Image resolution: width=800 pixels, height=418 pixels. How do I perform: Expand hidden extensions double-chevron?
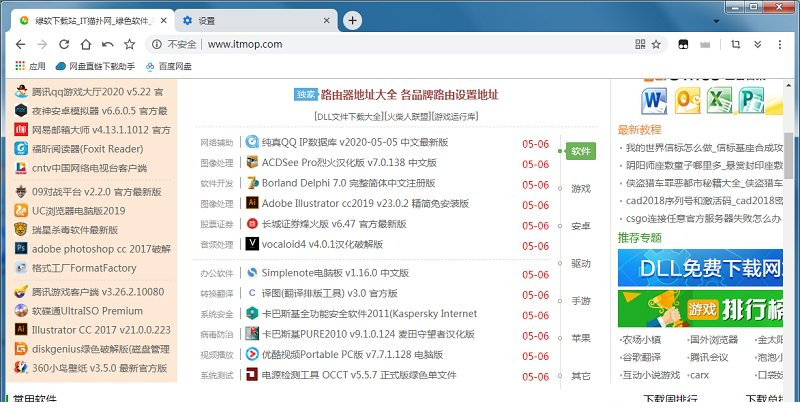point(758,44)
